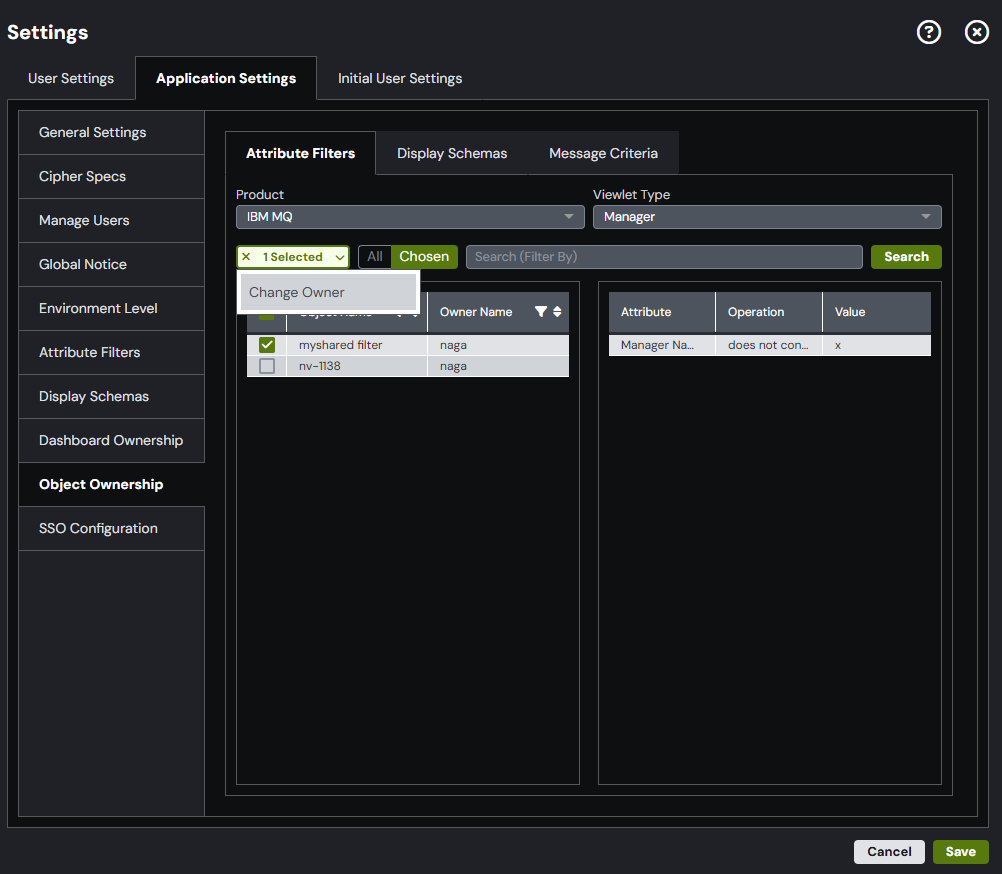Expand the 1 Selected actions dropdown

340,257
